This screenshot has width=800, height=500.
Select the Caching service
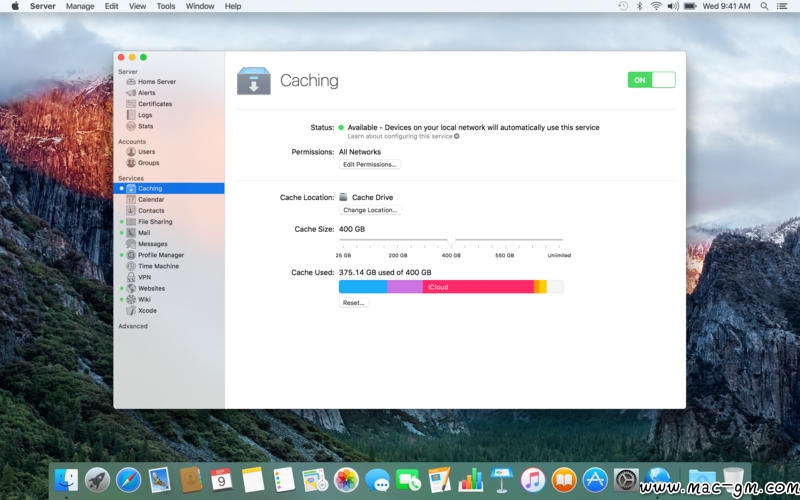pyautogui.click(x=169, y=188)
